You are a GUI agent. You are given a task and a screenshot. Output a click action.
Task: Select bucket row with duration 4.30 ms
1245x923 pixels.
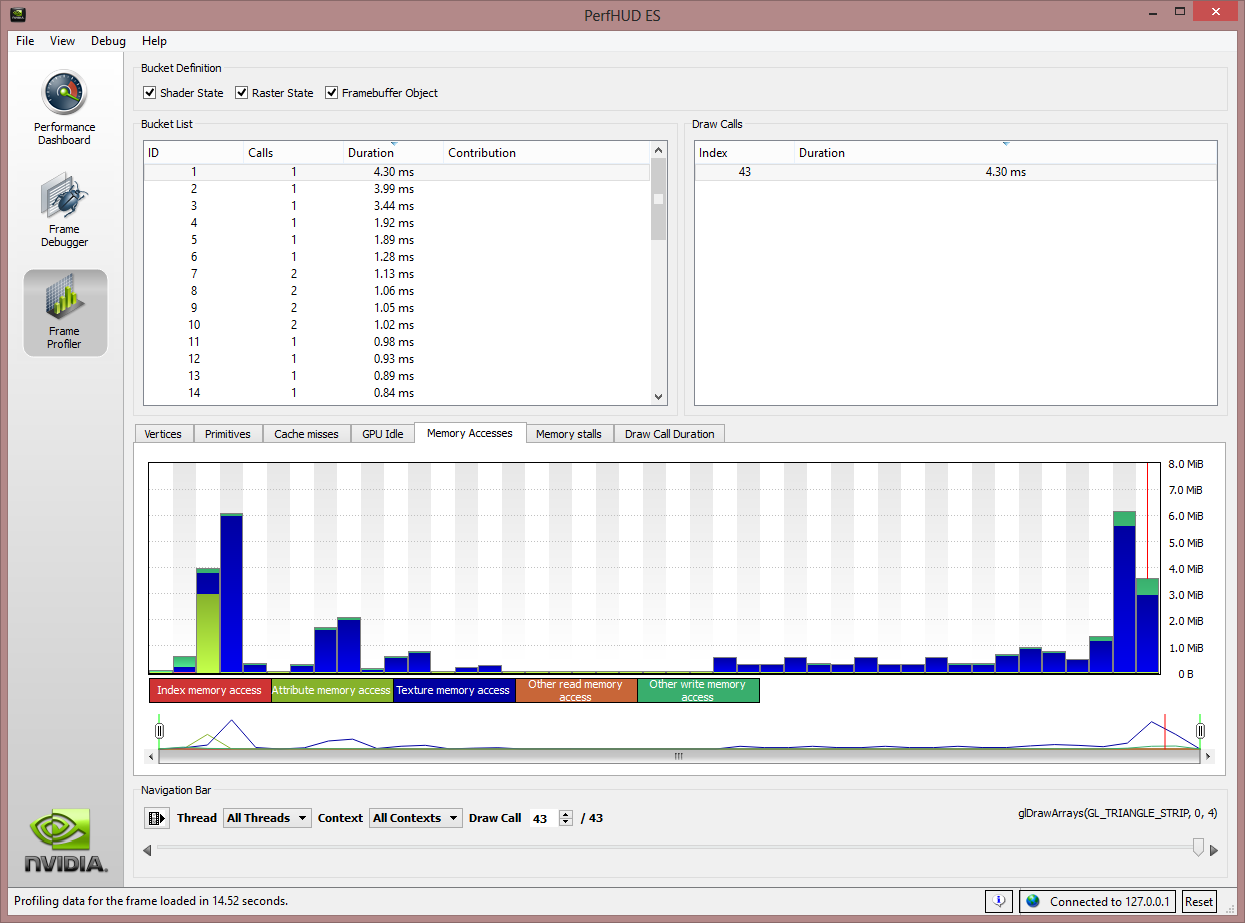click(397, 172)
